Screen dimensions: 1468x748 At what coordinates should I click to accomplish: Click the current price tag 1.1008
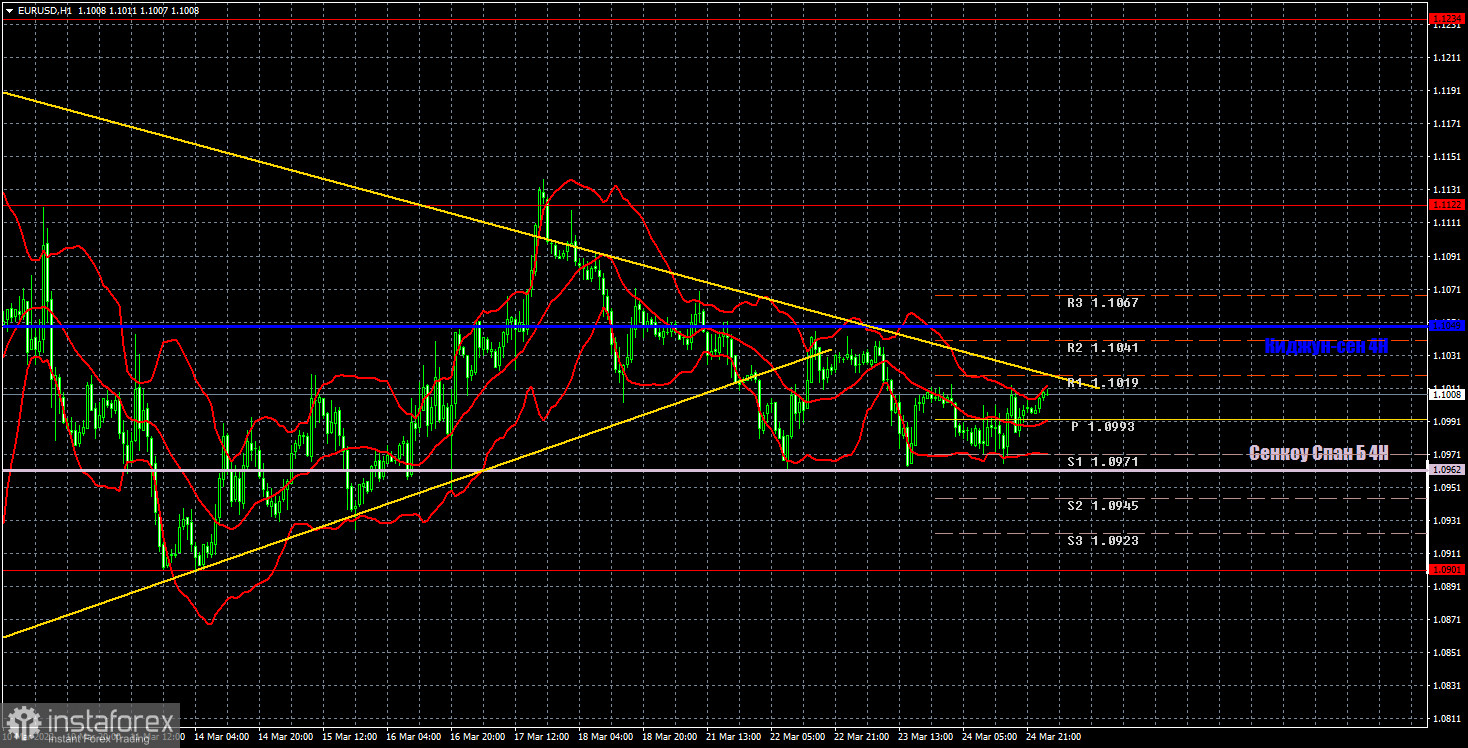click(x=1447, y=394)
